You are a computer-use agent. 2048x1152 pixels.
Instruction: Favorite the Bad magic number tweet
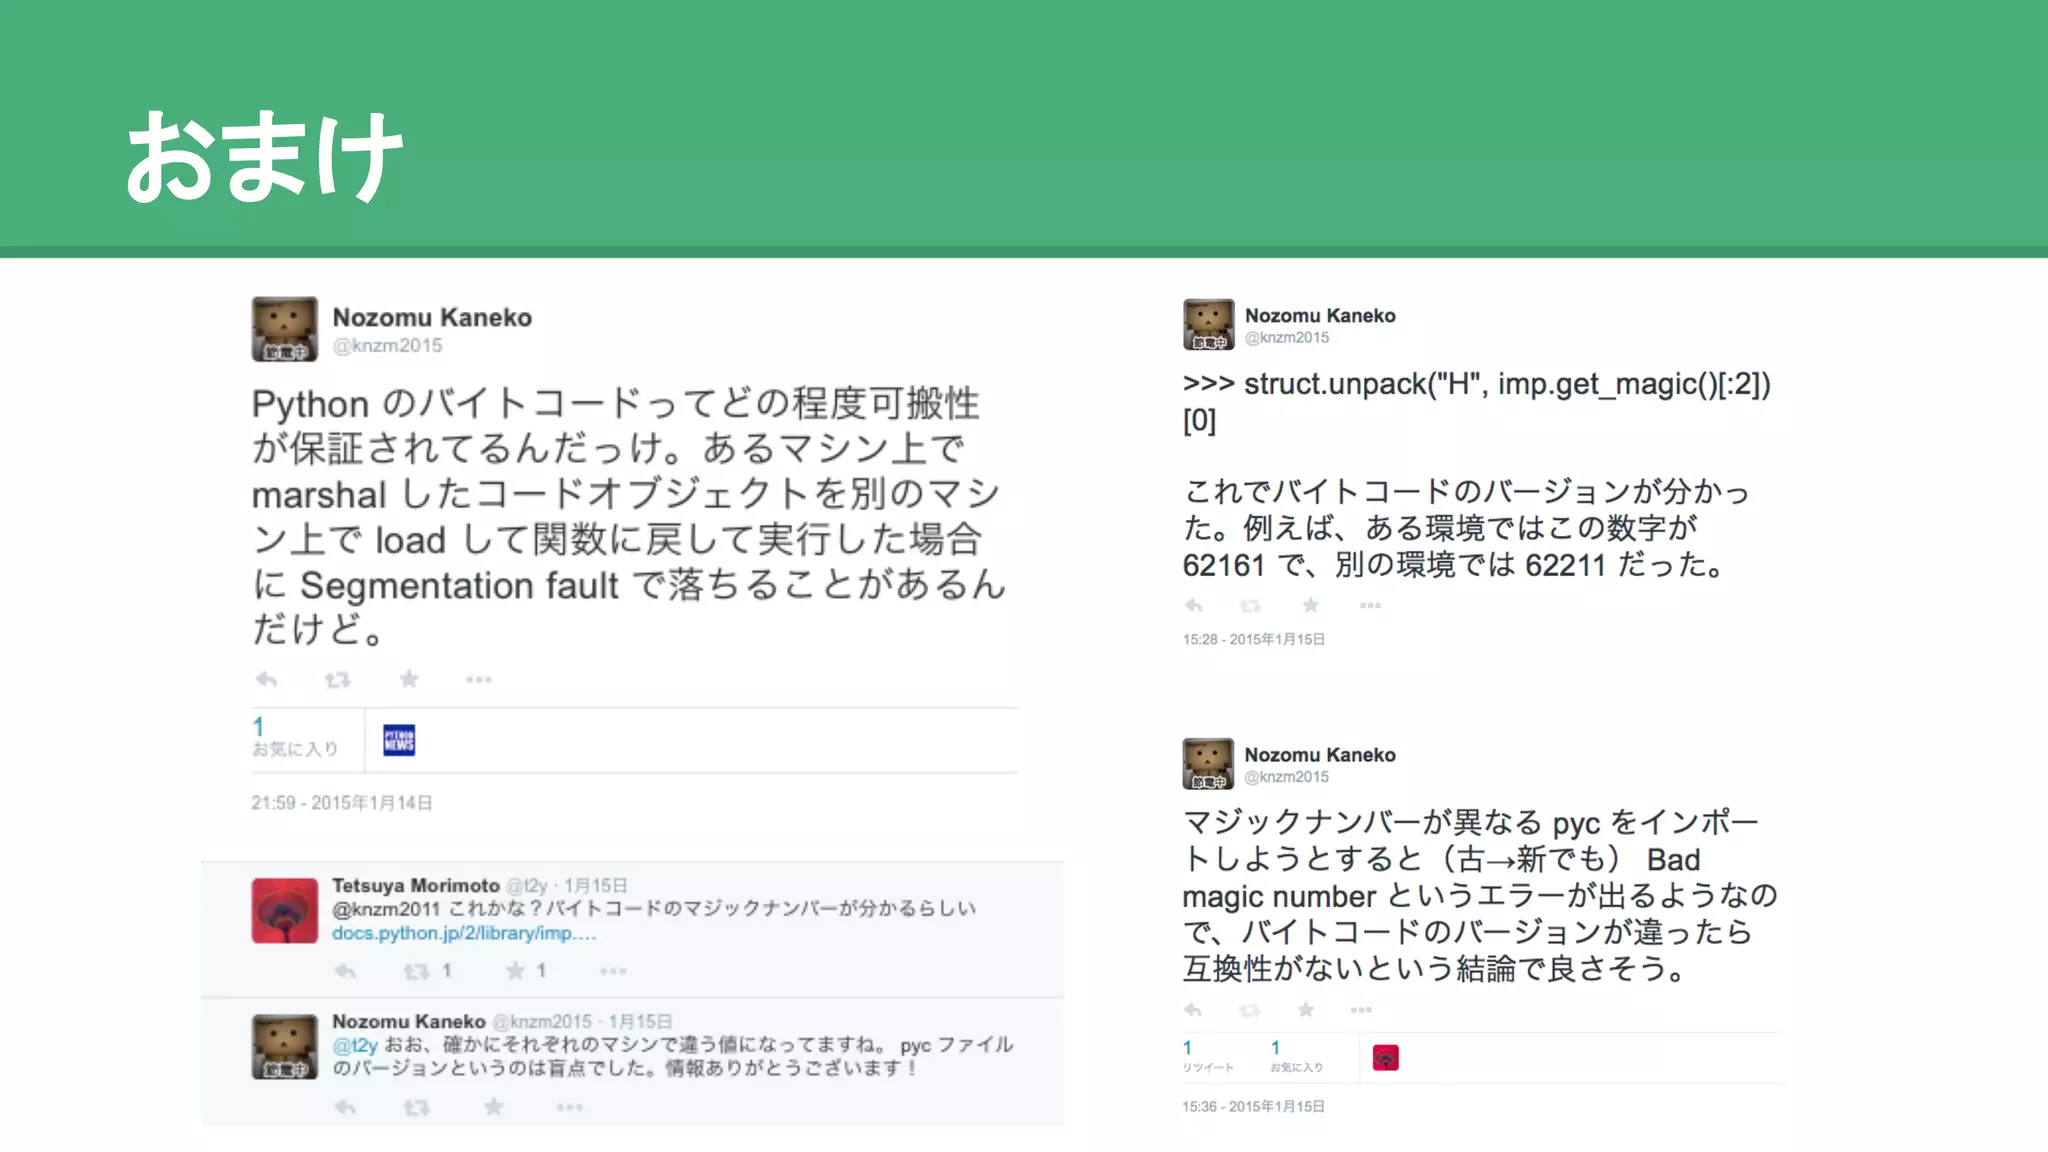tap(1306, 1009)
